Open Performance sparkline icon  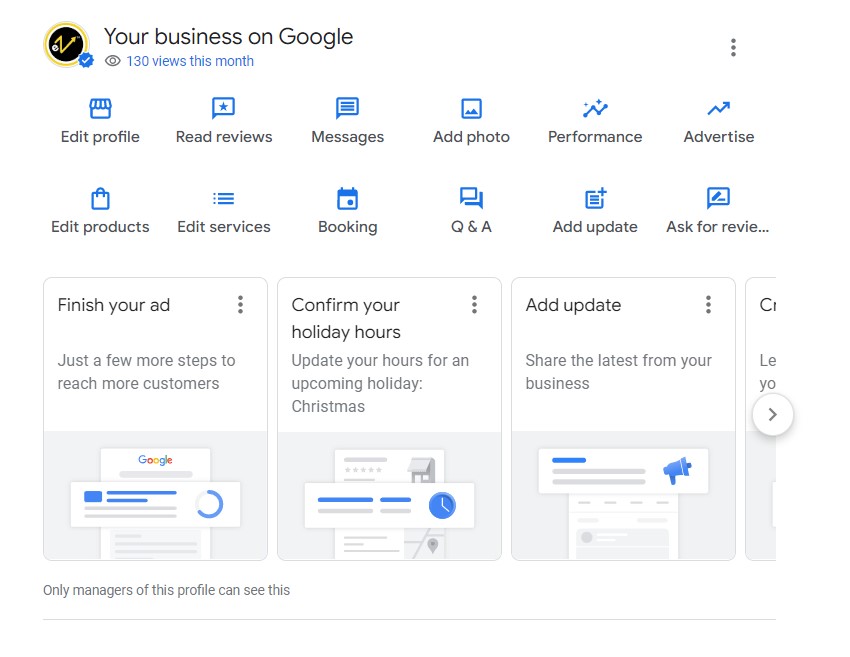[x=595, y=109]
